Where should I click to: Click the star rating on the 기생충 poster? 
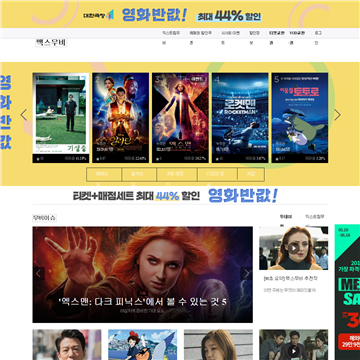pos(39,159)
